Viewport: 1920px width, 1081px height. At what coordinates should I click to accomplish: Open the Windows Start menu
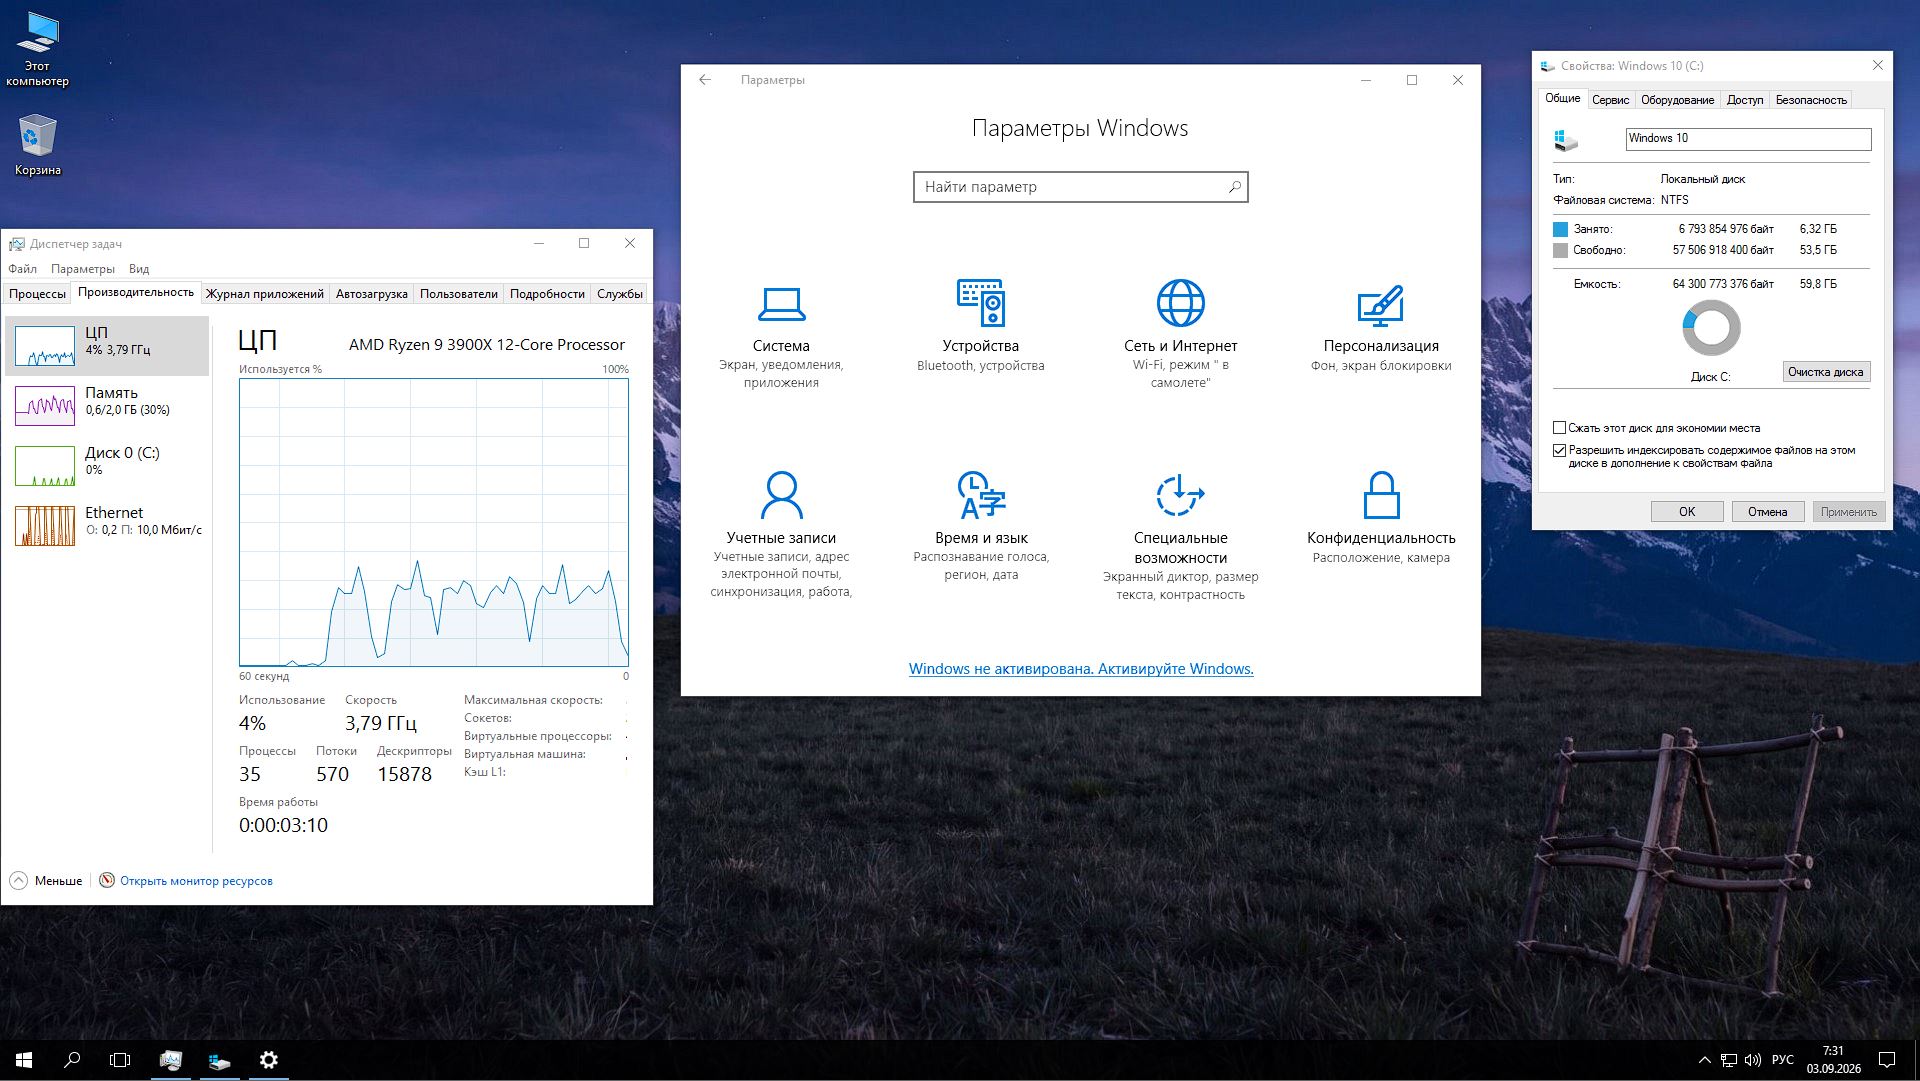tap(24, 1060)
